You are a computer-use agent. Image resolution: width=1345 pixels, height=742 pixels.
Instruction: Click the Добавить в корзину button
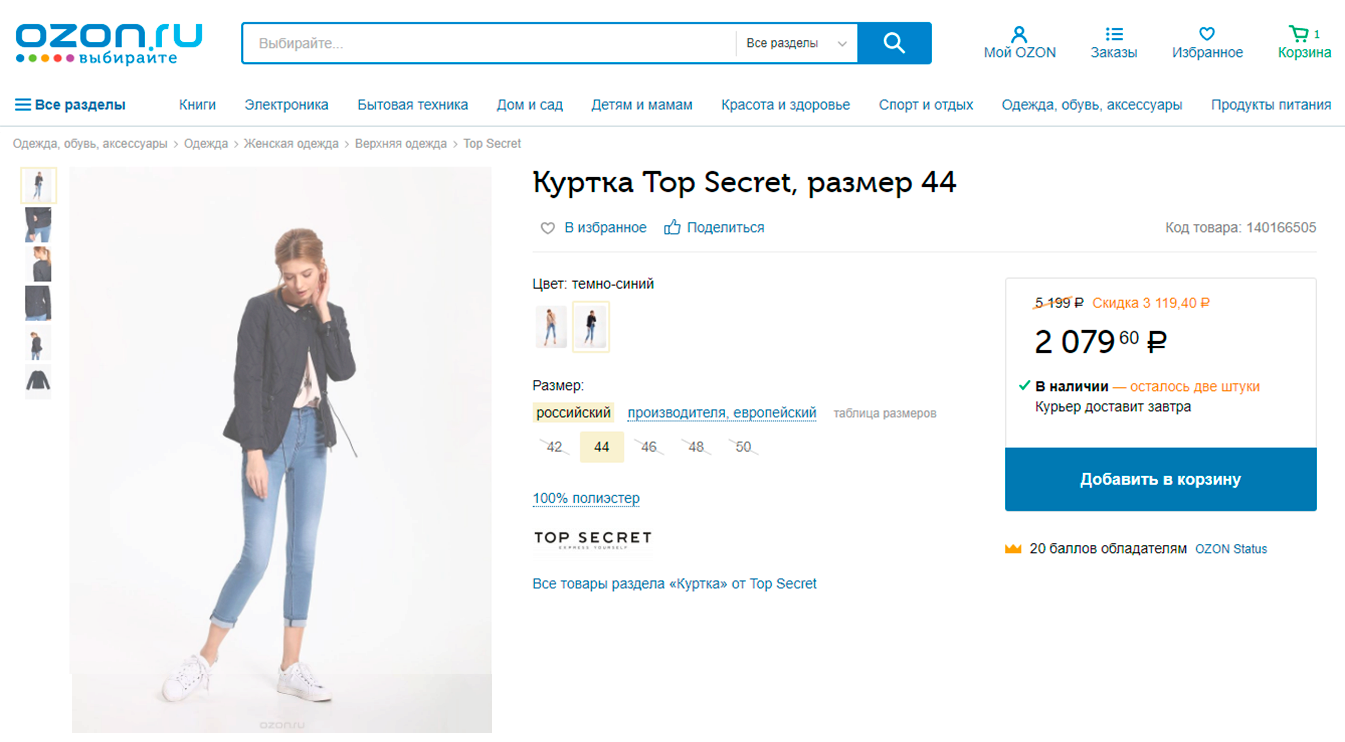1160,479
